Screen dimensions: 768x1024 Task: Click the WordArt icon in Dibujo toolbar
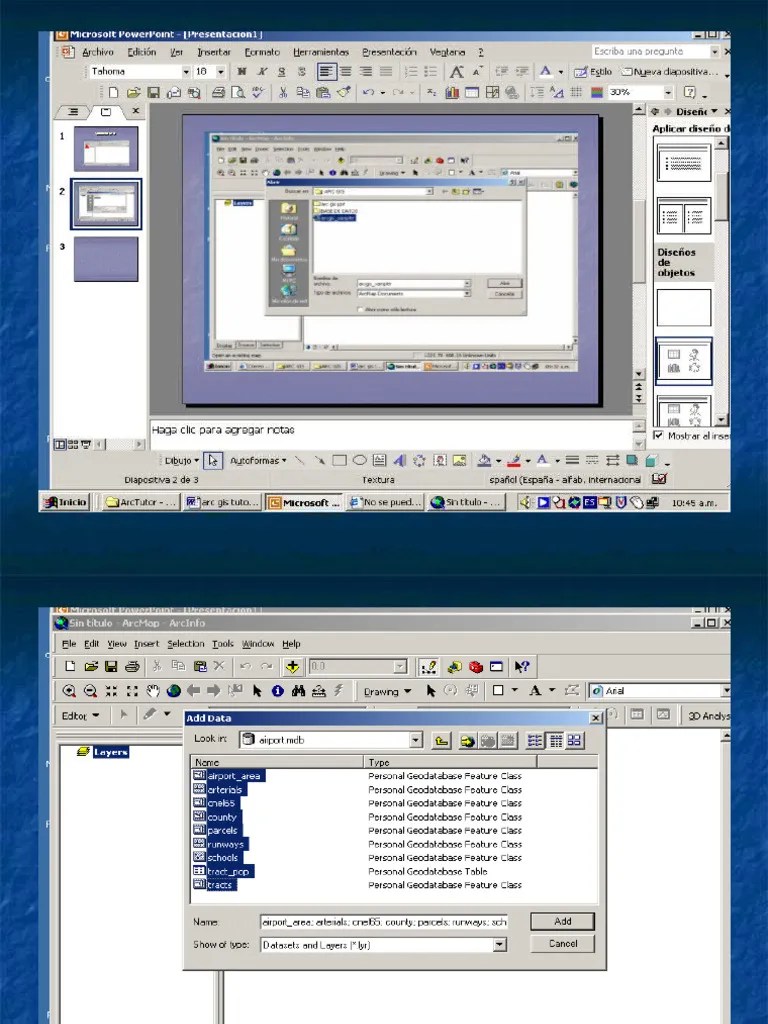400,460
